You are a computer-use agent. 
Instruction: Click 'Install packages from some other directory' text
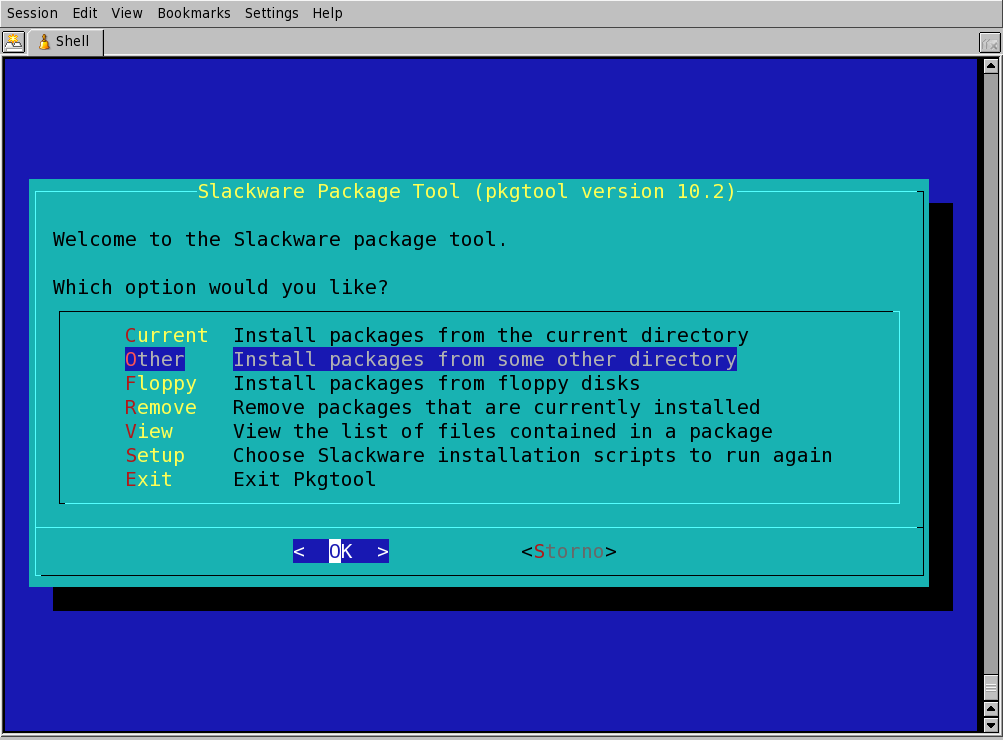tap(485, 359)
